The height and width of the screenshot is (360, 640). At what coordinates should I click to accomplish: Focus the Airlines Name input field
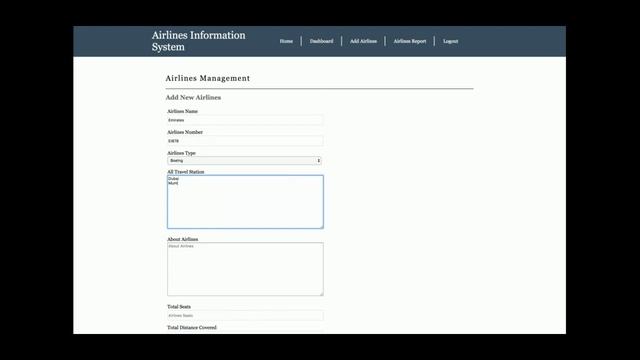(245, 120)
